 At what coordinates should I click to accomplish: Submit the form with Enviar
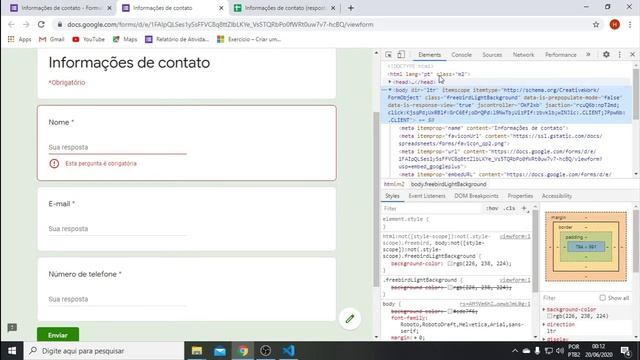58,335
